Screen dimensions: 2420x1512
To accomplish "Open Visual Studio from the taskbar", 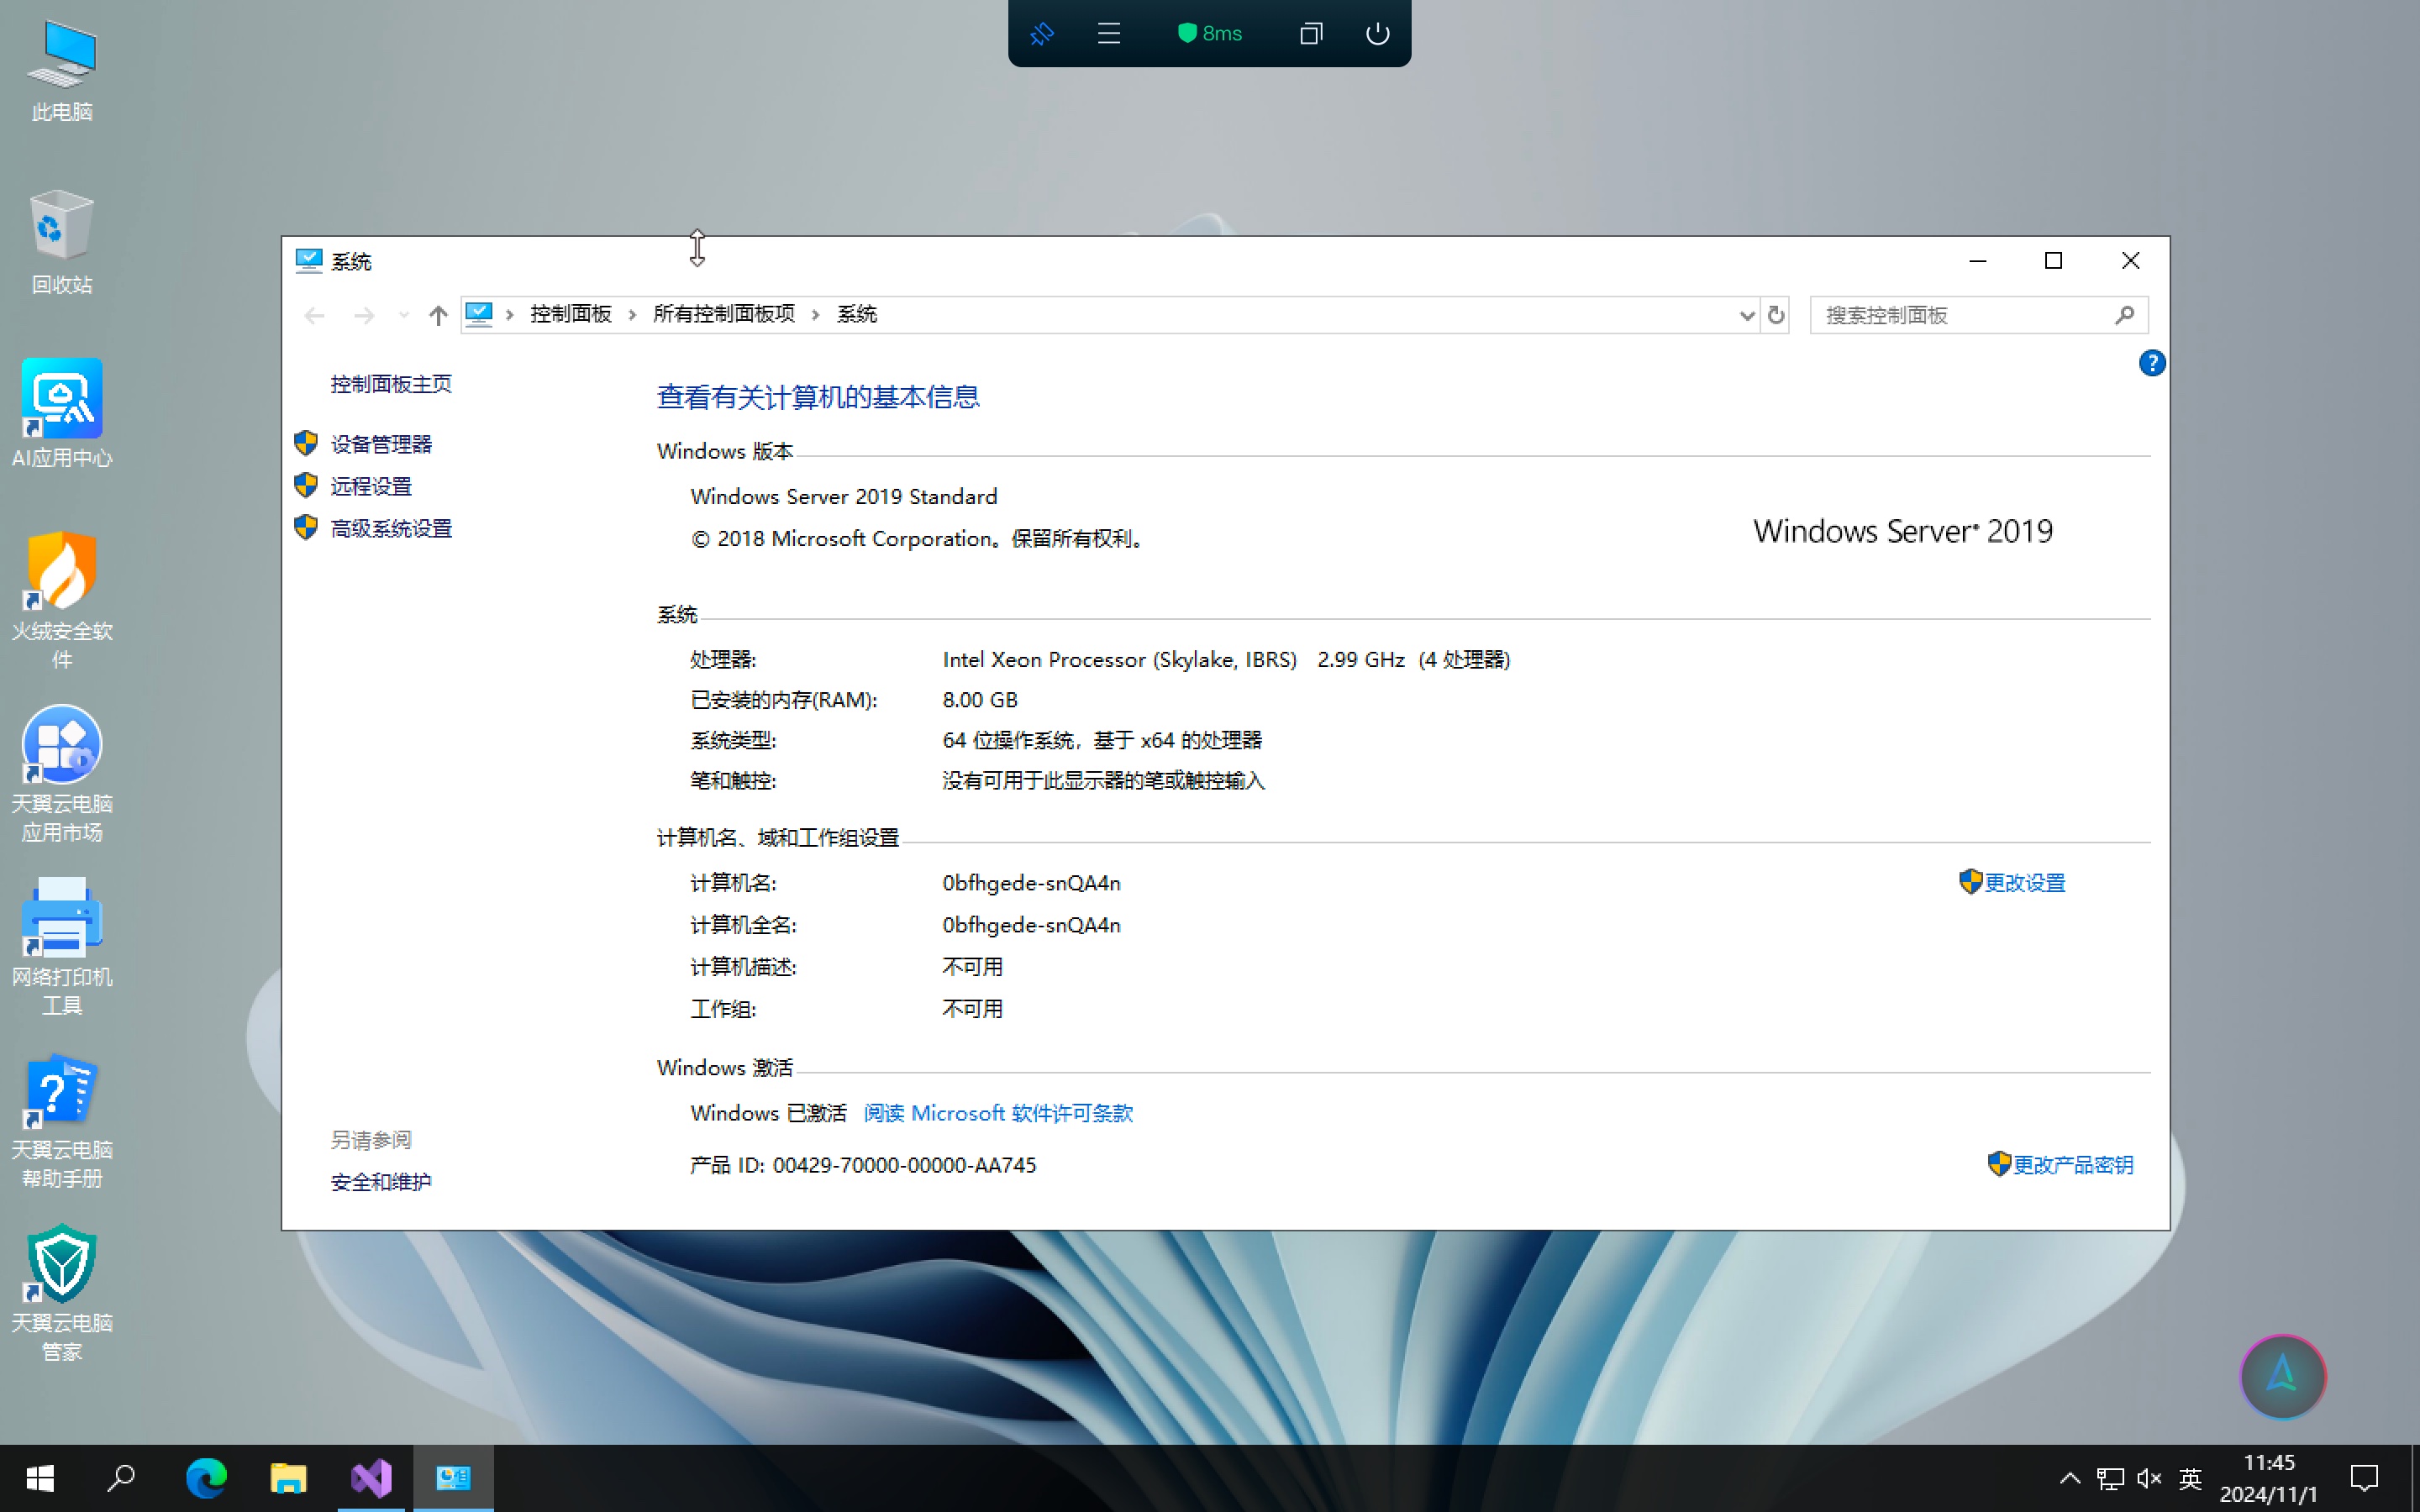I will point(371,1478).
